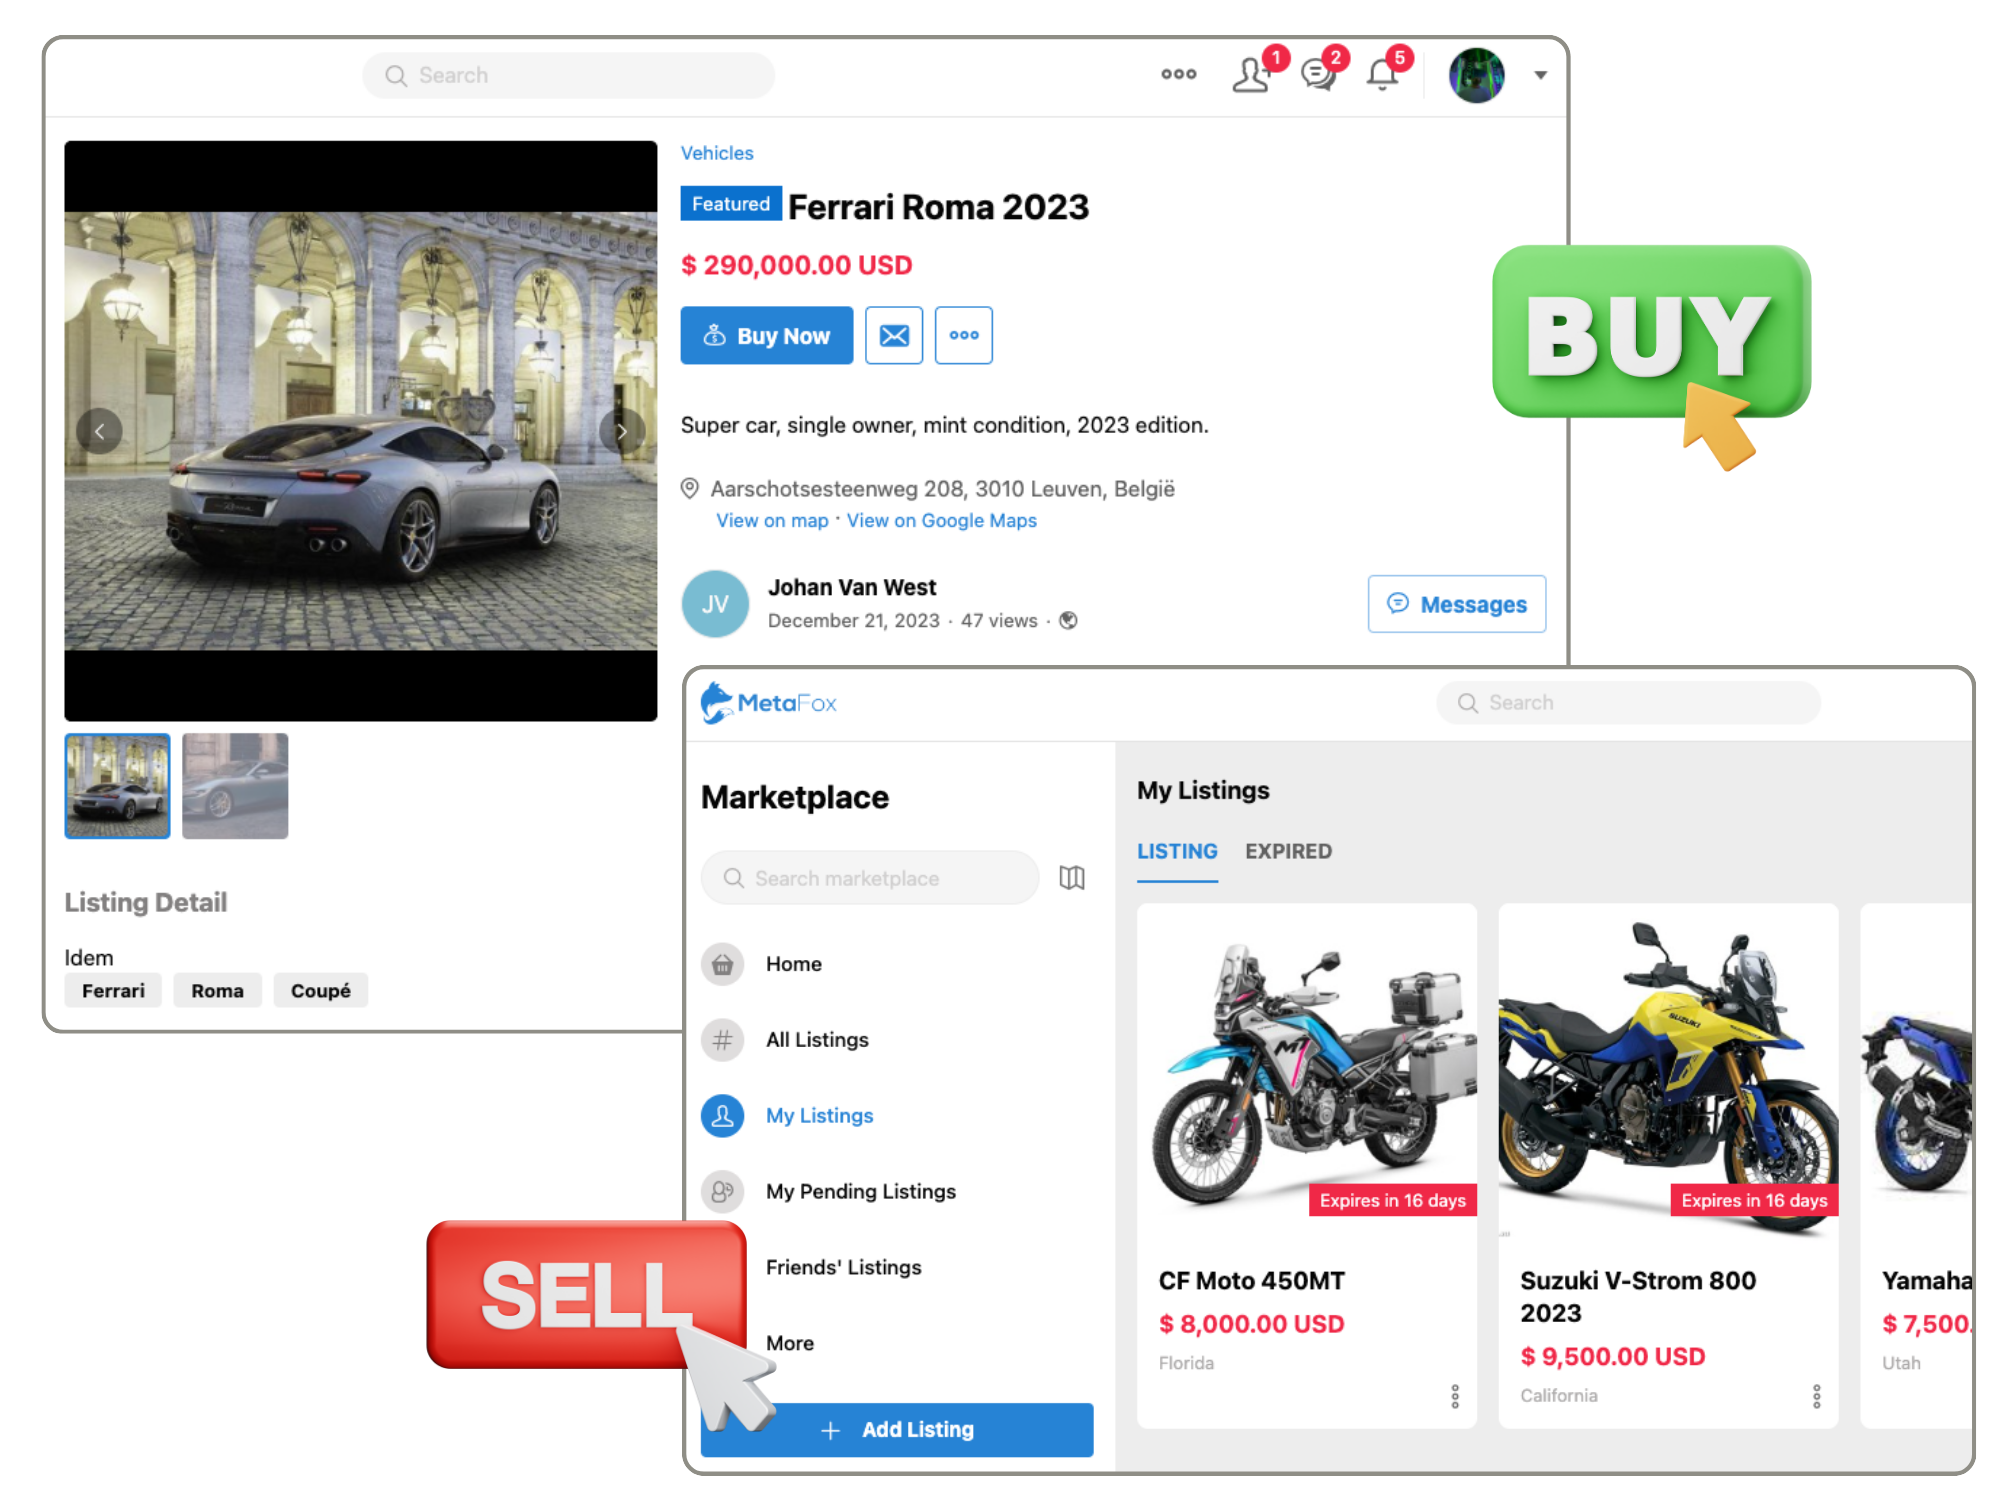Send a message via the envelope icon
Image resolution: width=2000 pixels, height=1500 pixels.
click(893, 335)
